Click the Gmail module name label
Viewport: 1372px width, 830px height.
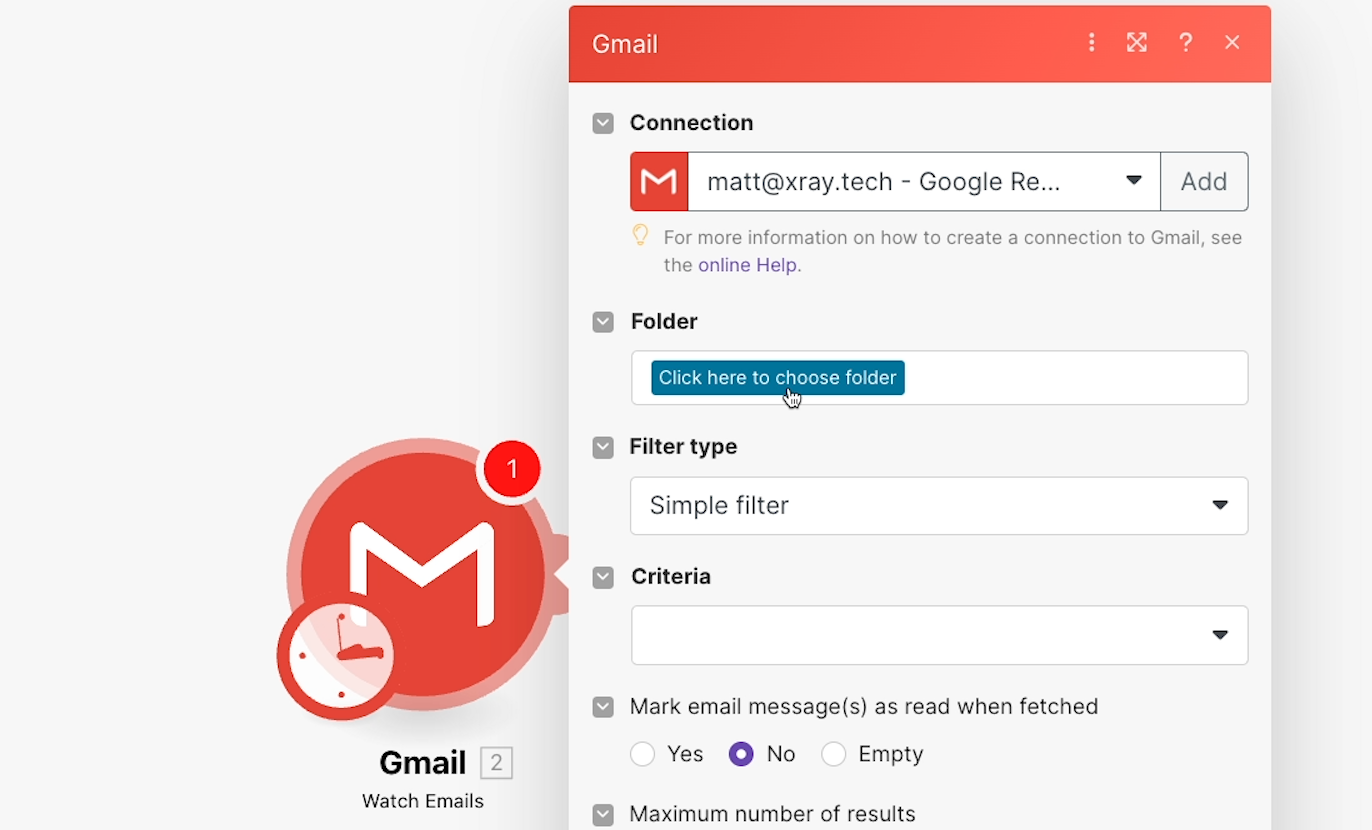(423, 763)
